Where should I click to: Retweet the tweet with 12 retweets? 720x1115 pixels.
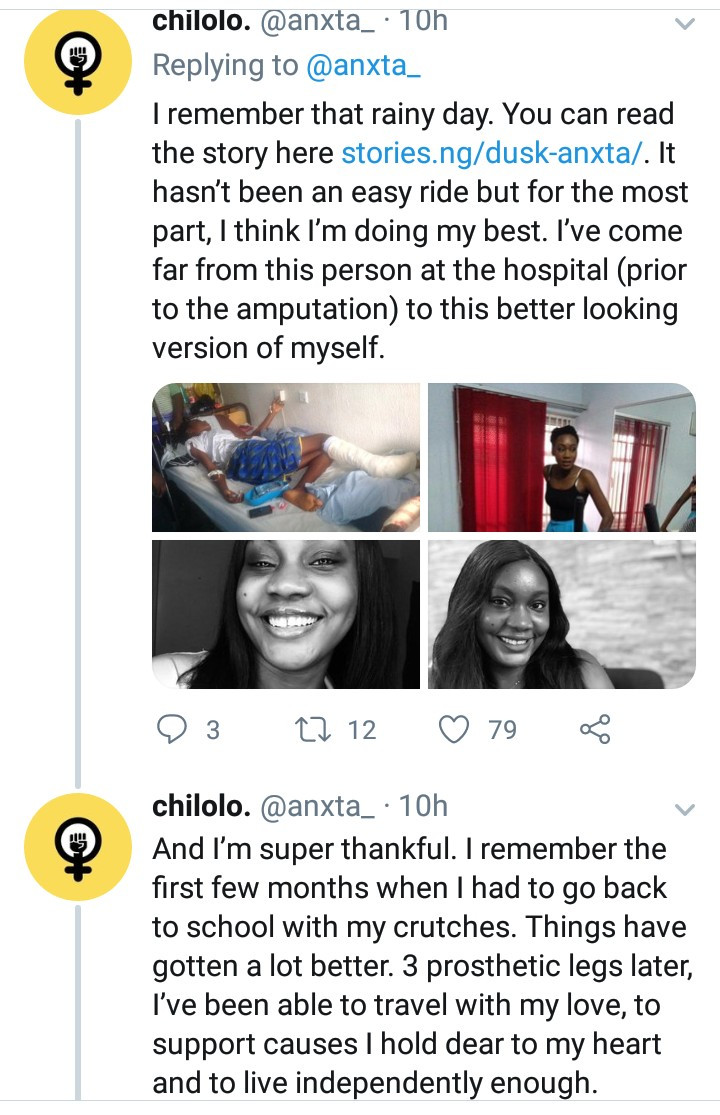(326, 730)
